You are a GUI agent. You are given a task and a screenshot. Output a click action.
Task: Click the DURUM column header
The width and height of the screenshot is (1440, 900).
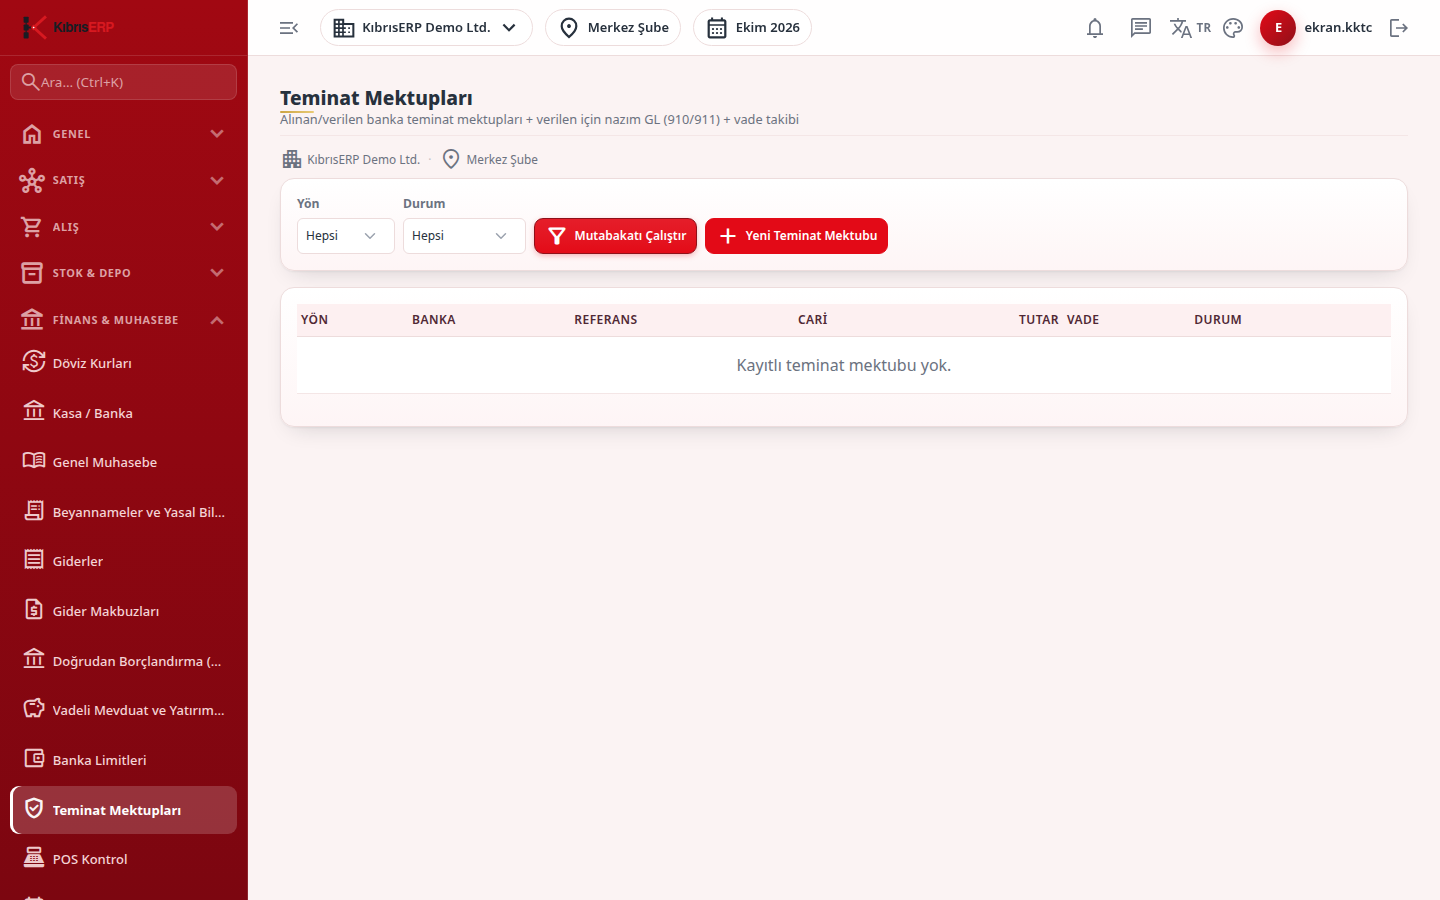click(1218, 320)
